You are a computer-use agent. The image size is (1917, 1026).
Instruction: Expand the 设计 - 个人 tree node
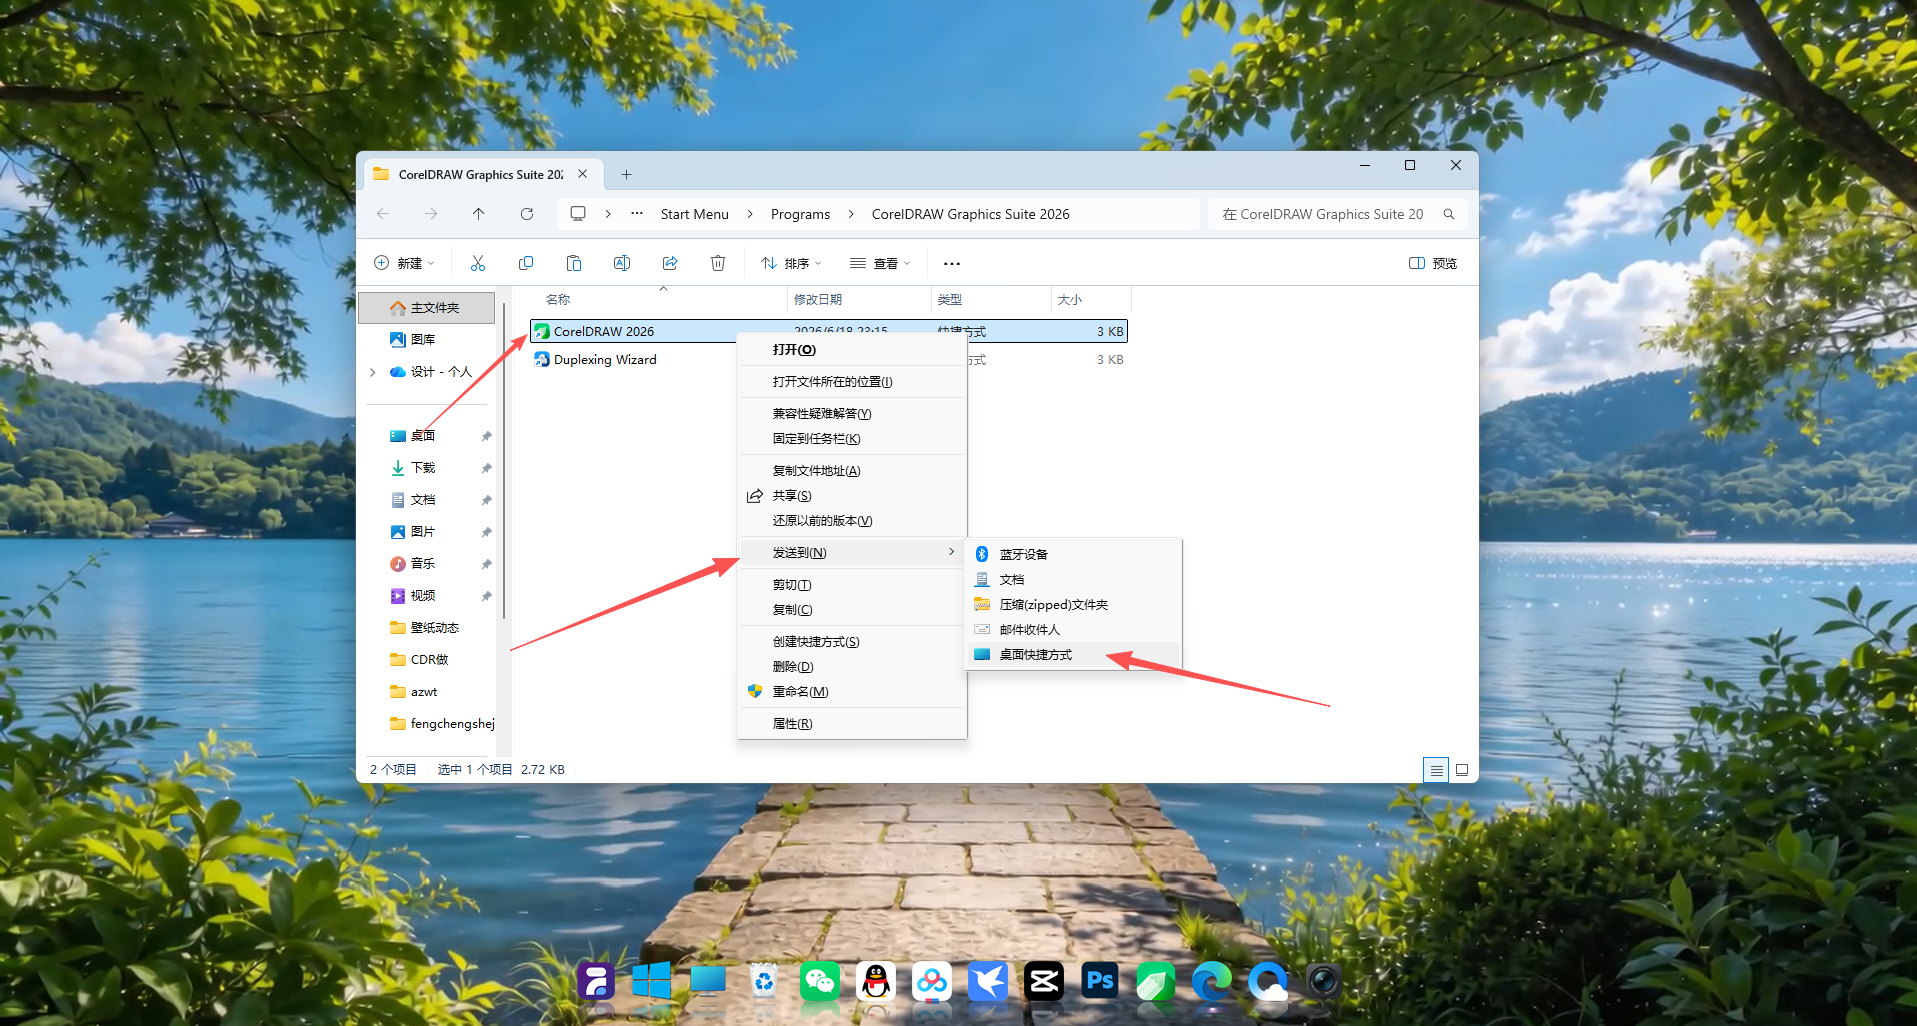click(373, 372)
